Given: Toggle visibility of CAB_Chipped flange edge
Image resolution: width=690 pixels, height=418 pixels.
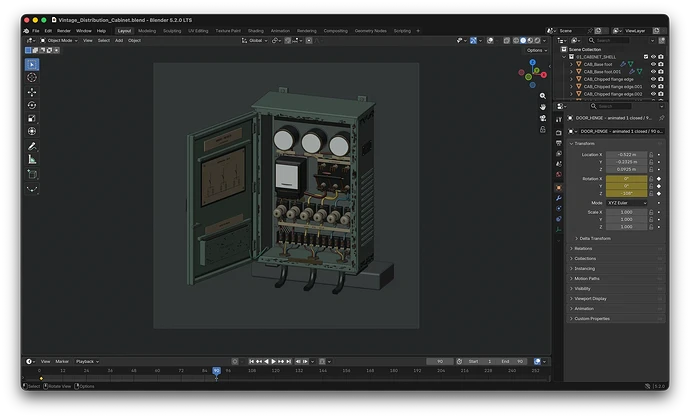Looking at the screenshot, I should (x=653, y=79).
